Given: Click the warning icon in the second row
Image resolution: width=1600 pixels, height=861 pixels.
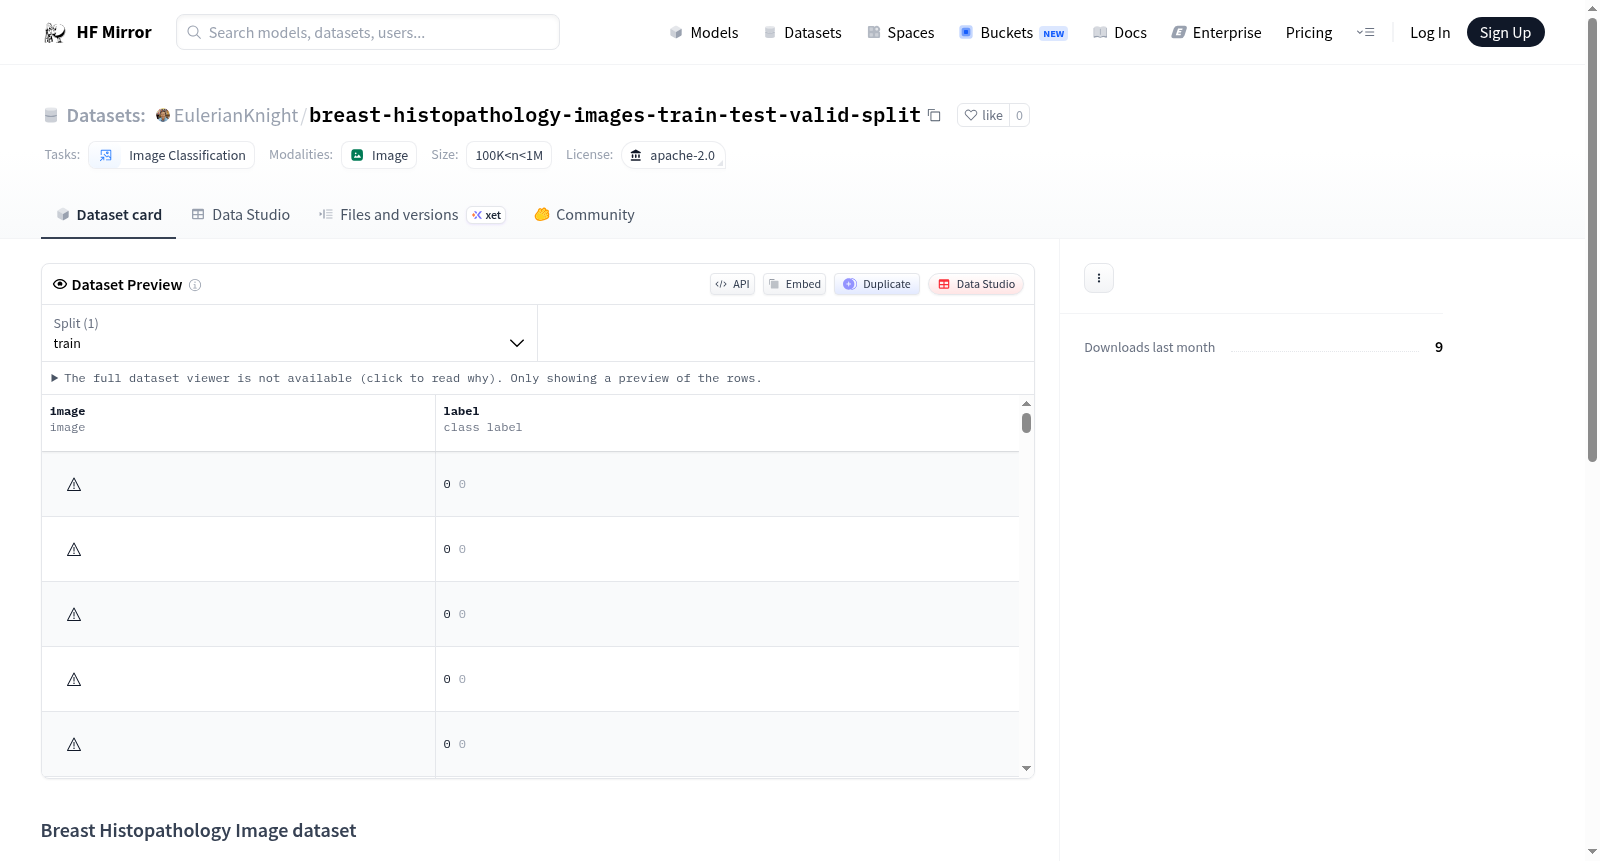Looking at the screenshot, I should 74,549.
